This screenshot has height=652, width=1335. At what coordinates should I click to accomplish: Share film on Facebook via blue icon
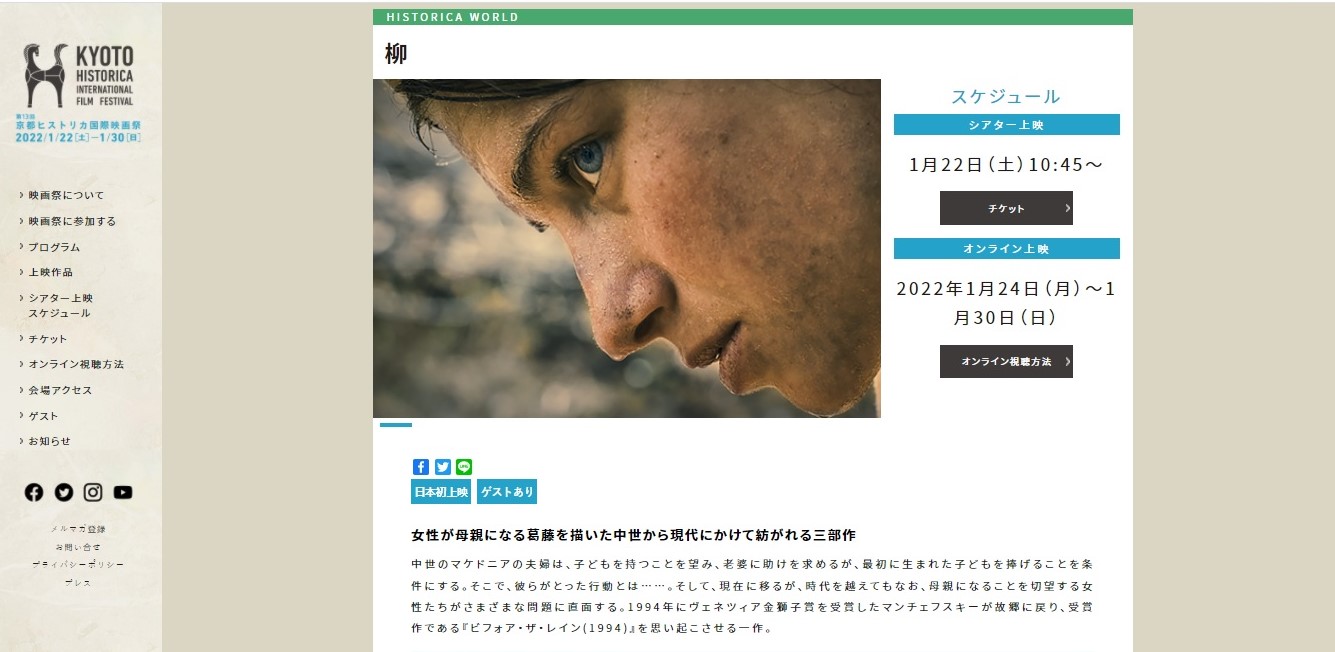point(421,467)
